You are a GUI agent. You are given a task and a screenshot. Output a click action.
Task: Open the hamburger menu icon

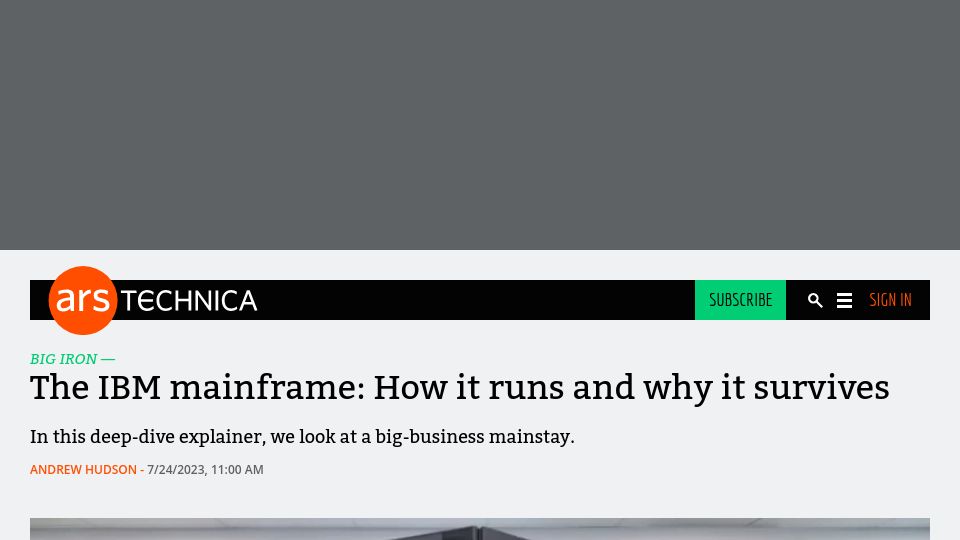[x=844, y=301]
